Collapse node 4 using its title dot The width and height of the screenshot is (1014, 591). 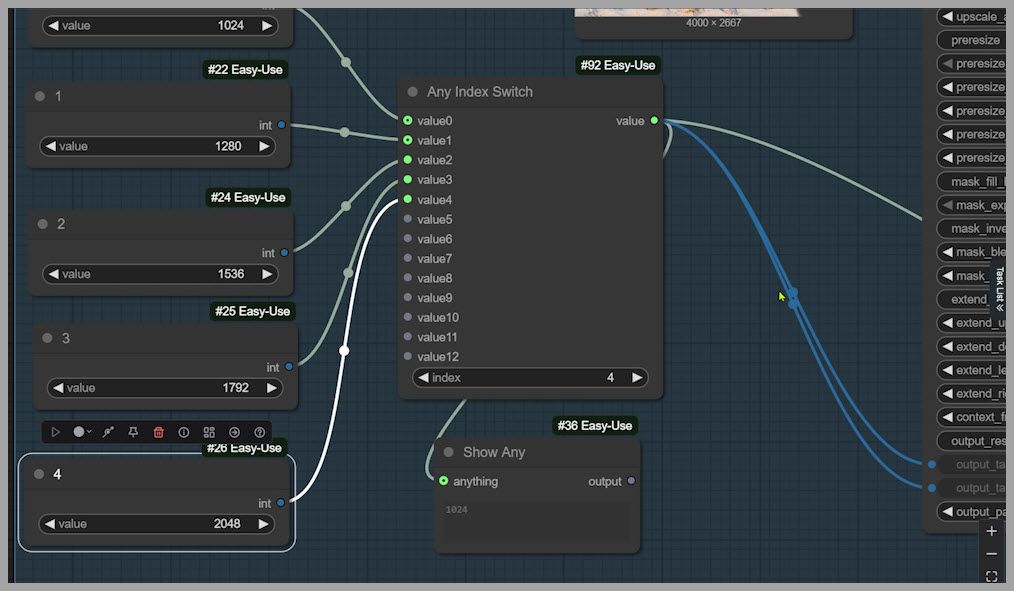[x=39, y=474]
